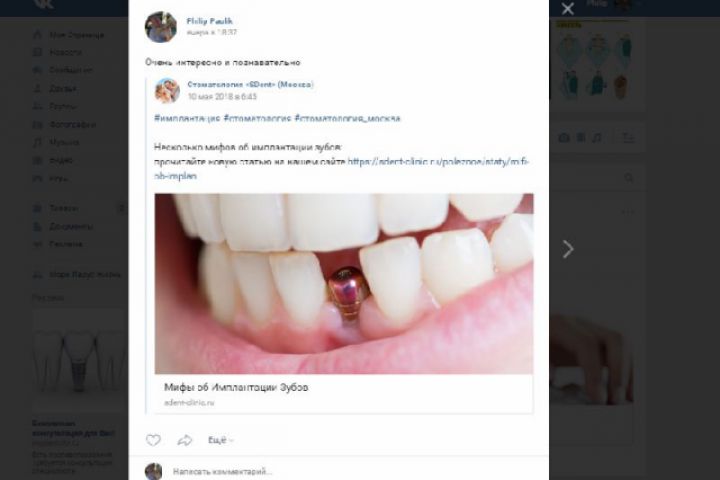Image resolution: width=720 pixels, height=480 pixels.
Task: Click the VK logo in the header
Action: [44, 5]
